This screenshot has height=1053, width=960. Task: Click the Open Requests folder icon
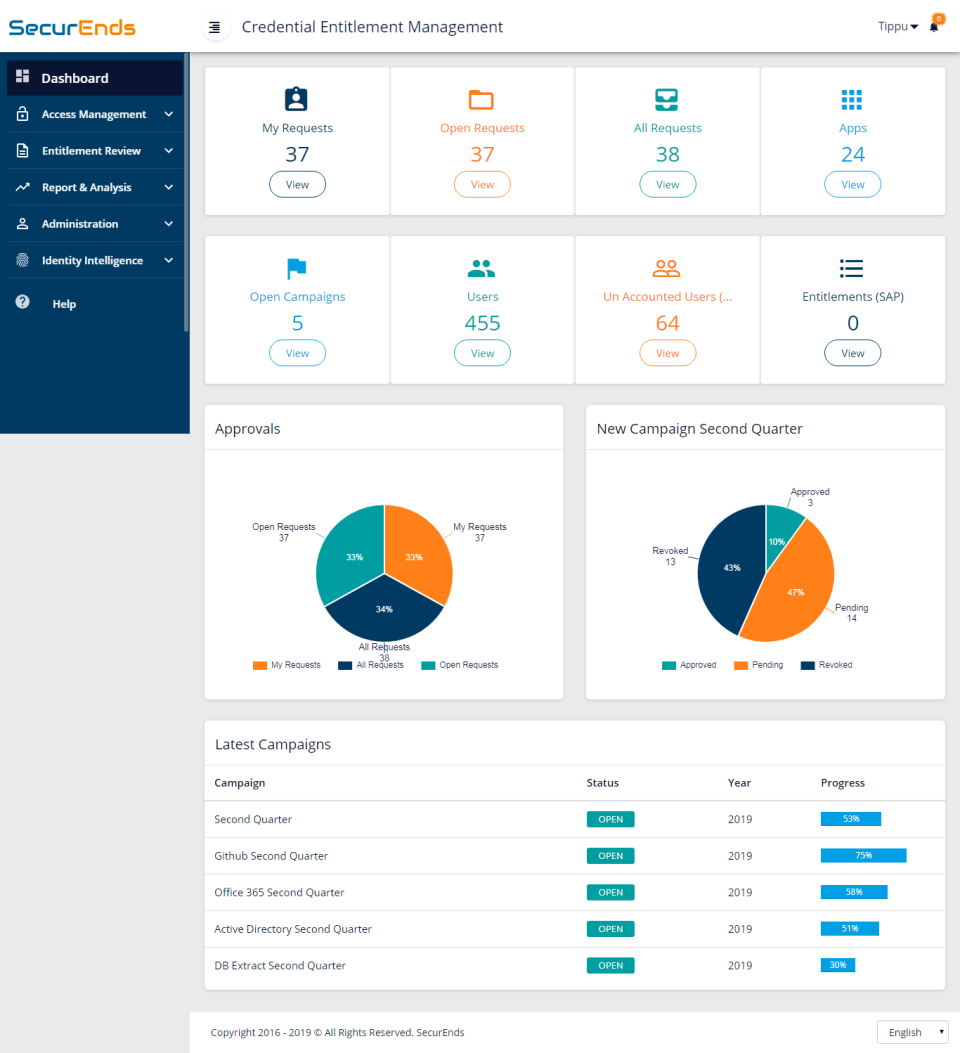pyautogui.click(x=482, y=99)
